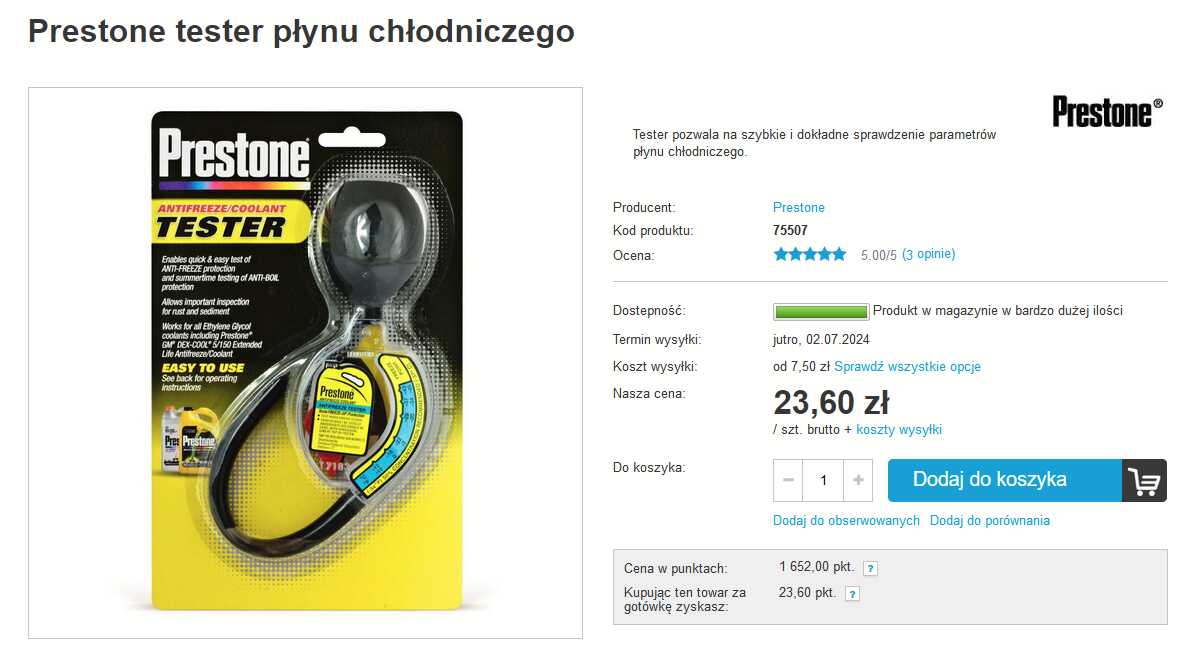Enlarge the Prestone tester product image
1199x657 pixels.
tap(306, 363)
